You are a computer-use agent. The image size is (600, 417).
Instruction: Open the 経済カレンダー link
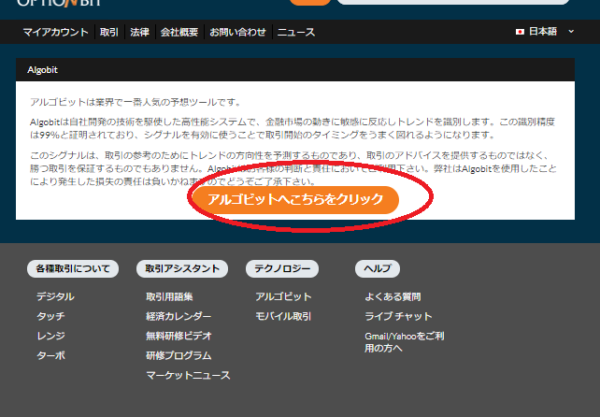pos(179,316)
